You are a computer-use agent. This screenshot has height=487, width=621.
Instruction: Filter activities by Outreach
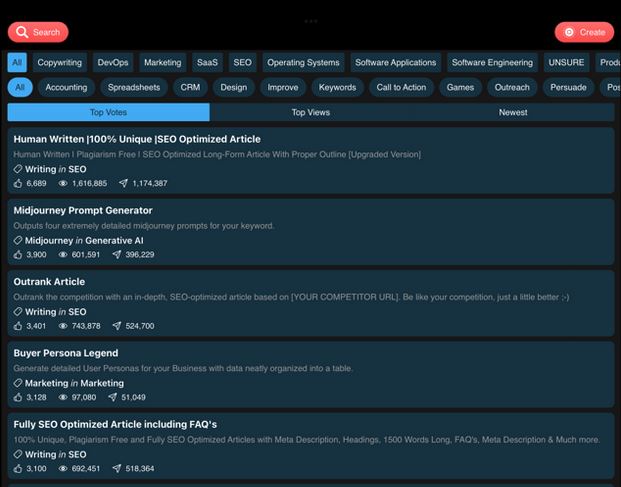click(512, 88)
